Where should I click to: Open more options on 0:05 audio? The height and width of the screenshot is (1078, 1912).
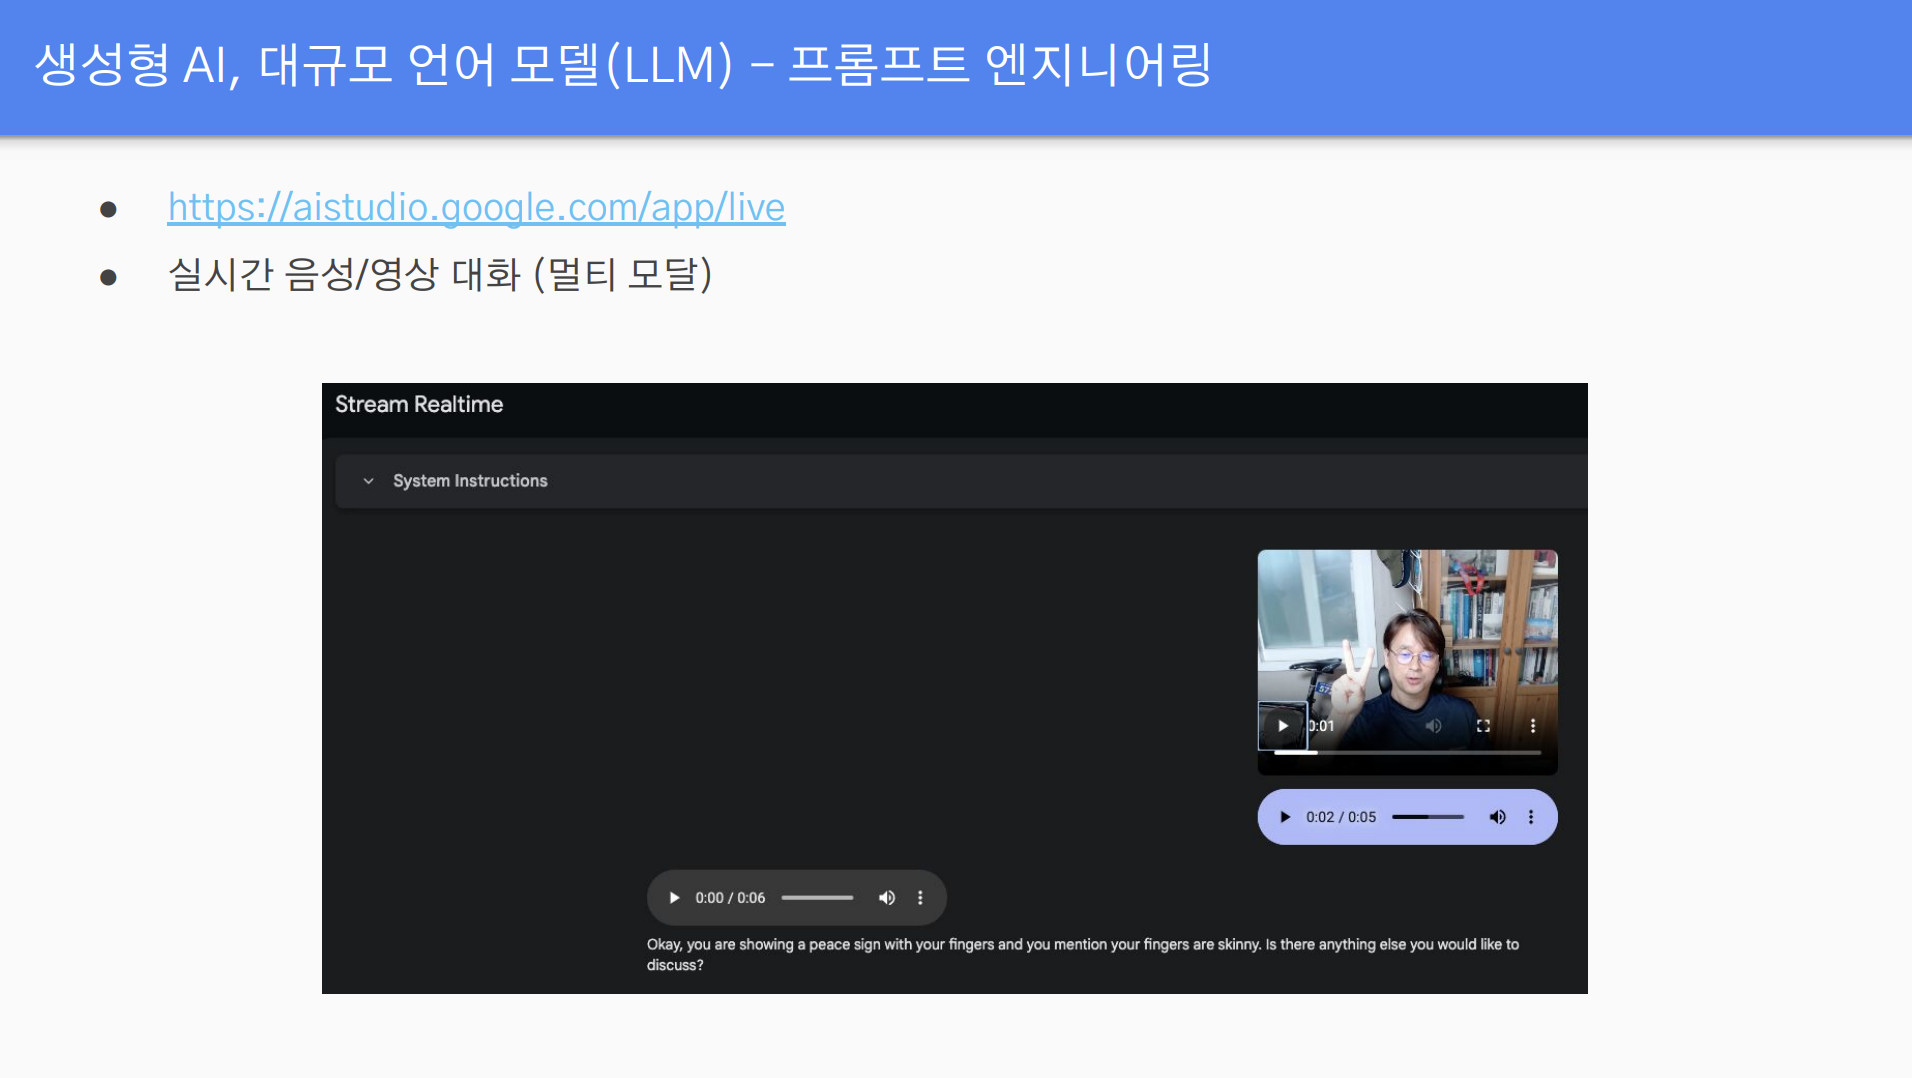[x=1531, y=817]
